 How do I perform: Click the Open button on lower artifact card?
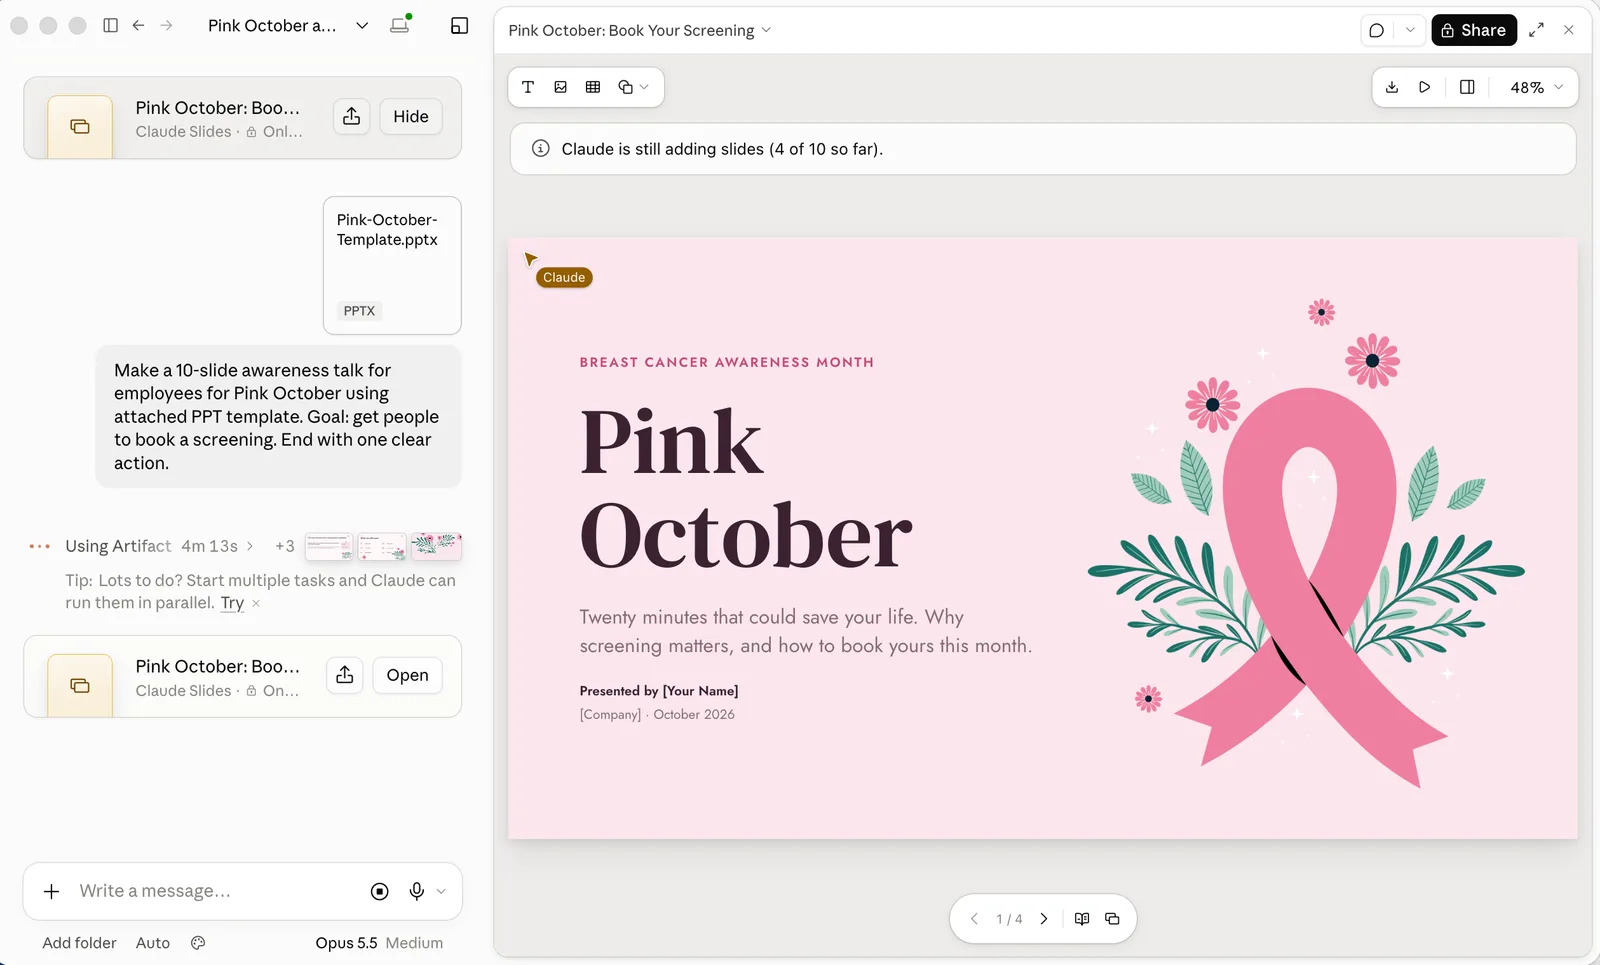tap(407, 676)
